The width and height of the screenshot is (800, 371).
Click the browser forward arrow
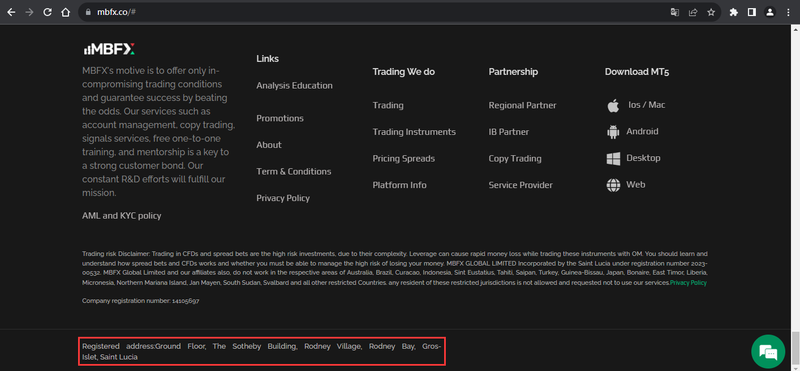pyautogui.click(x=29, y=12)
